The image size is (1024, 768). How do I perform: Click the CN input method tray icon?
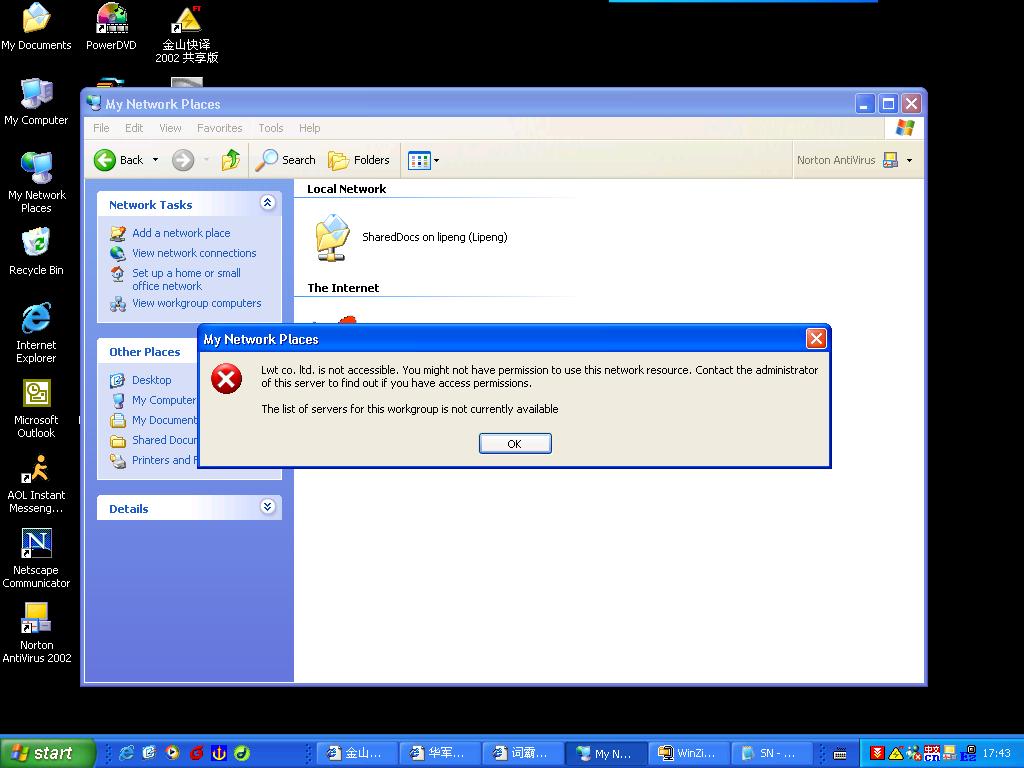[x=932, y=753]
